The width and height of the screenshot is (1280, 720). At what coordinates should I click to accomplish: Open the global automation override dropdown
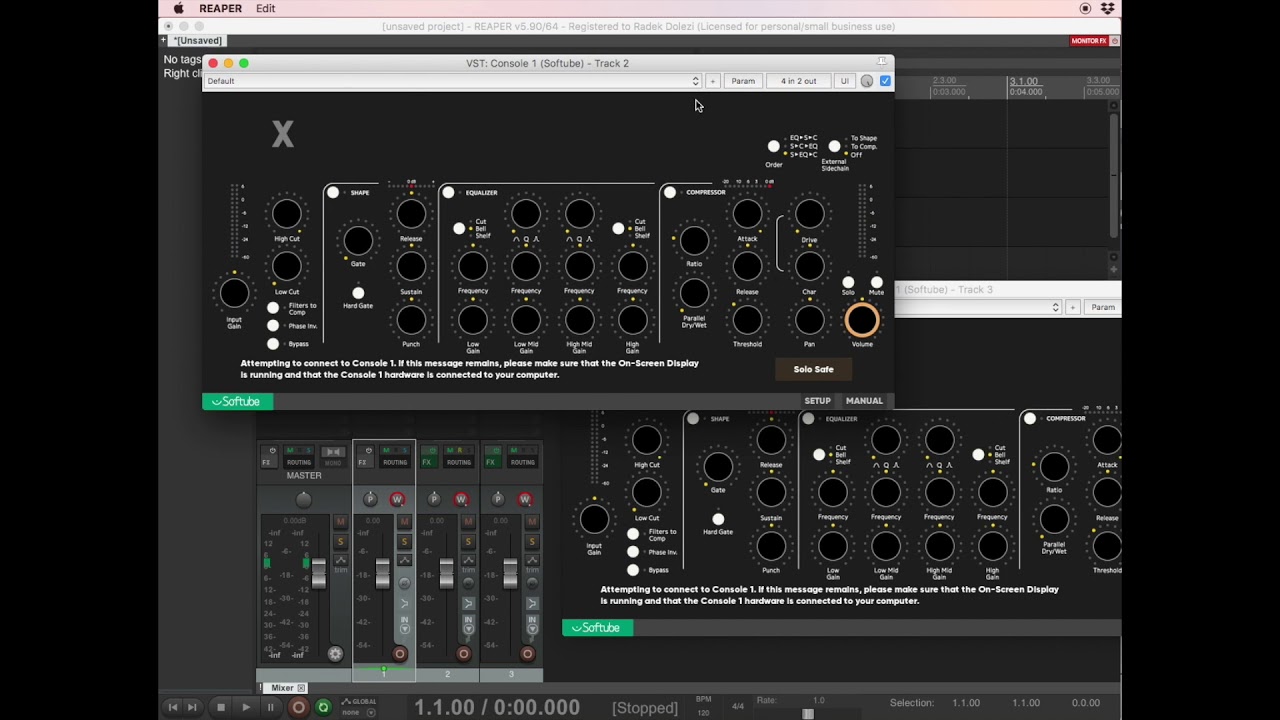tap(359, 707)
